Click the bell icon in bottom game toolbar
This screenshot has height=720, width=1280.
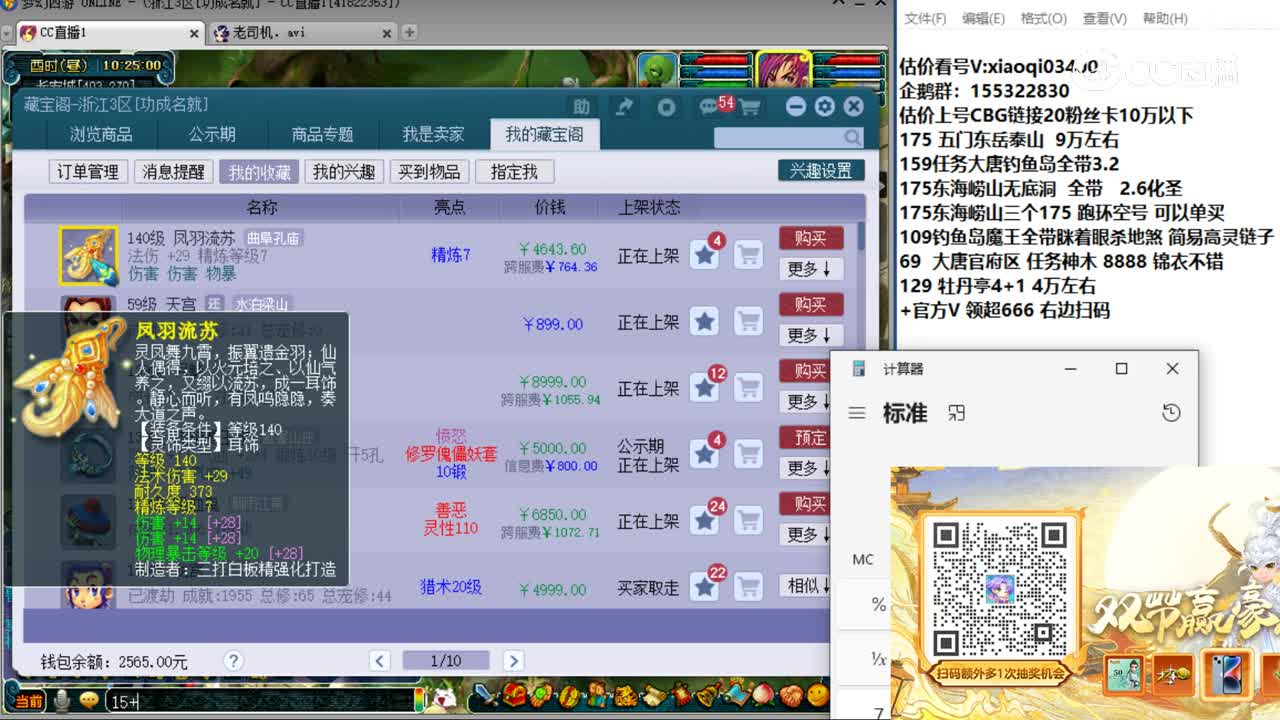pyautogui.click(x=707, y=694)
